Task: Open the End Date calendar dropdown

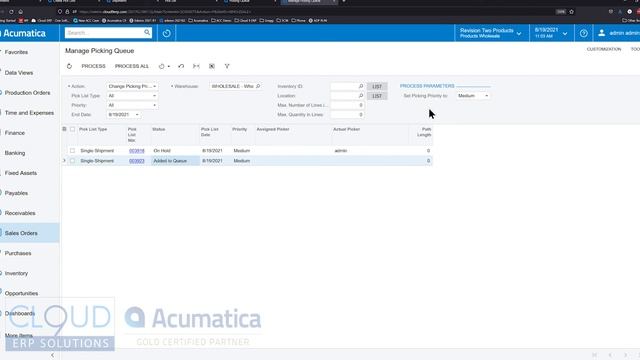Action: [x=137, y=115]
